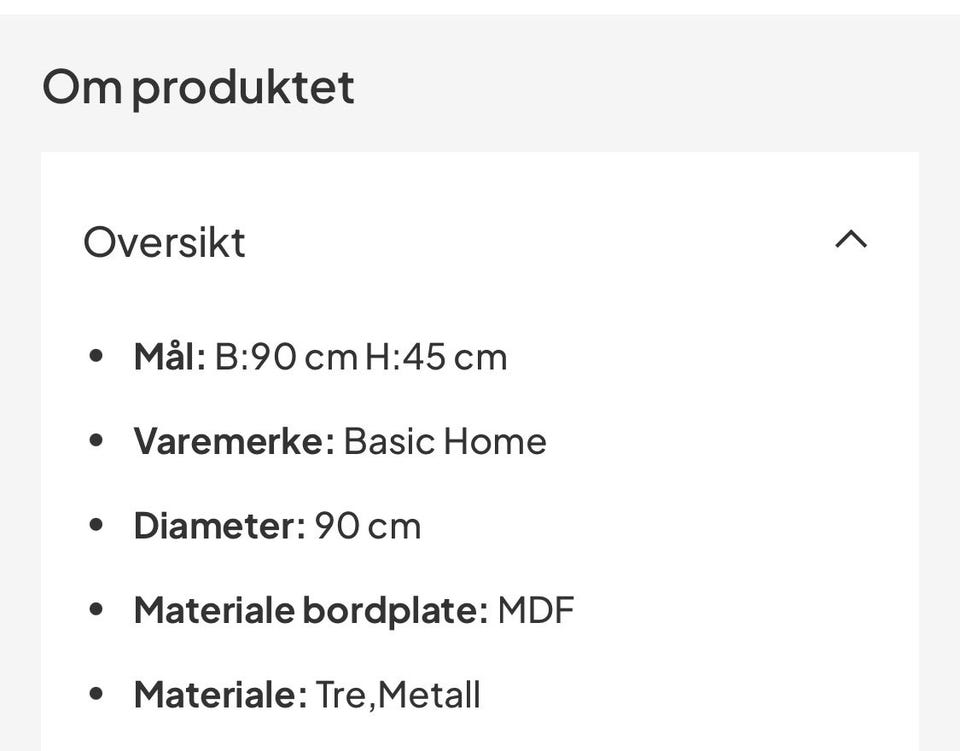Image resolution: width=960 pixels, height=751 pixels.
Task: Select the Materiale bordplate label
Action: [x=311, y=610]
